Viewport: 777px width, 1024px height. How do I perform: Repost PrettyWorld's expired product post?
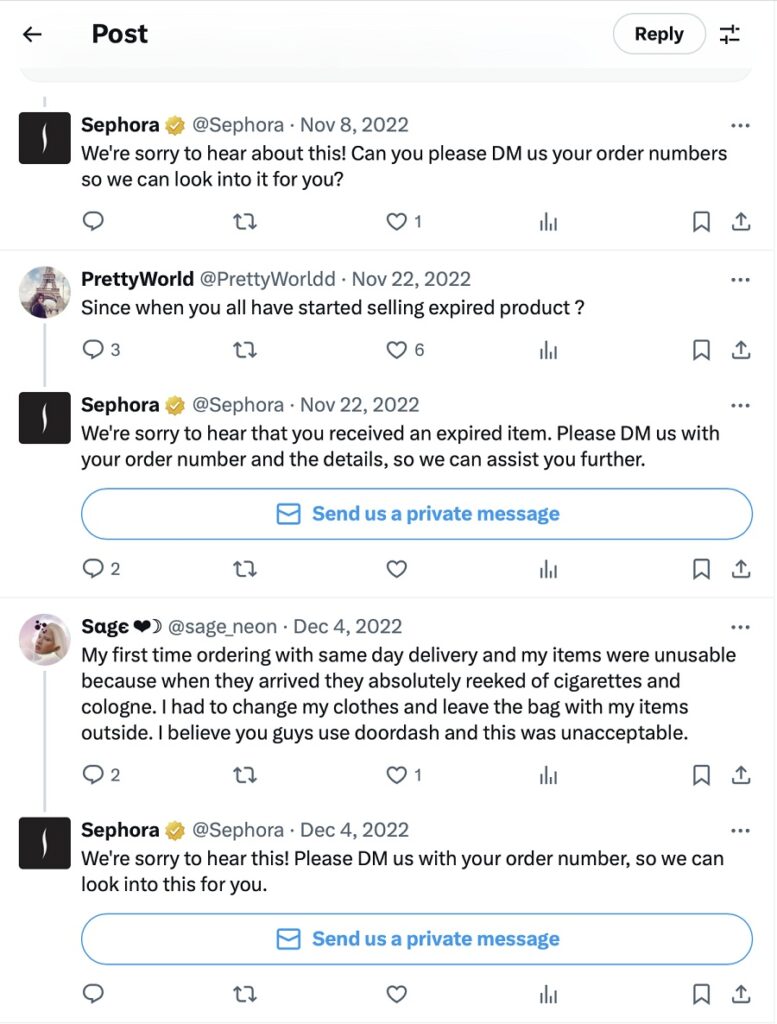click(244, 349)
